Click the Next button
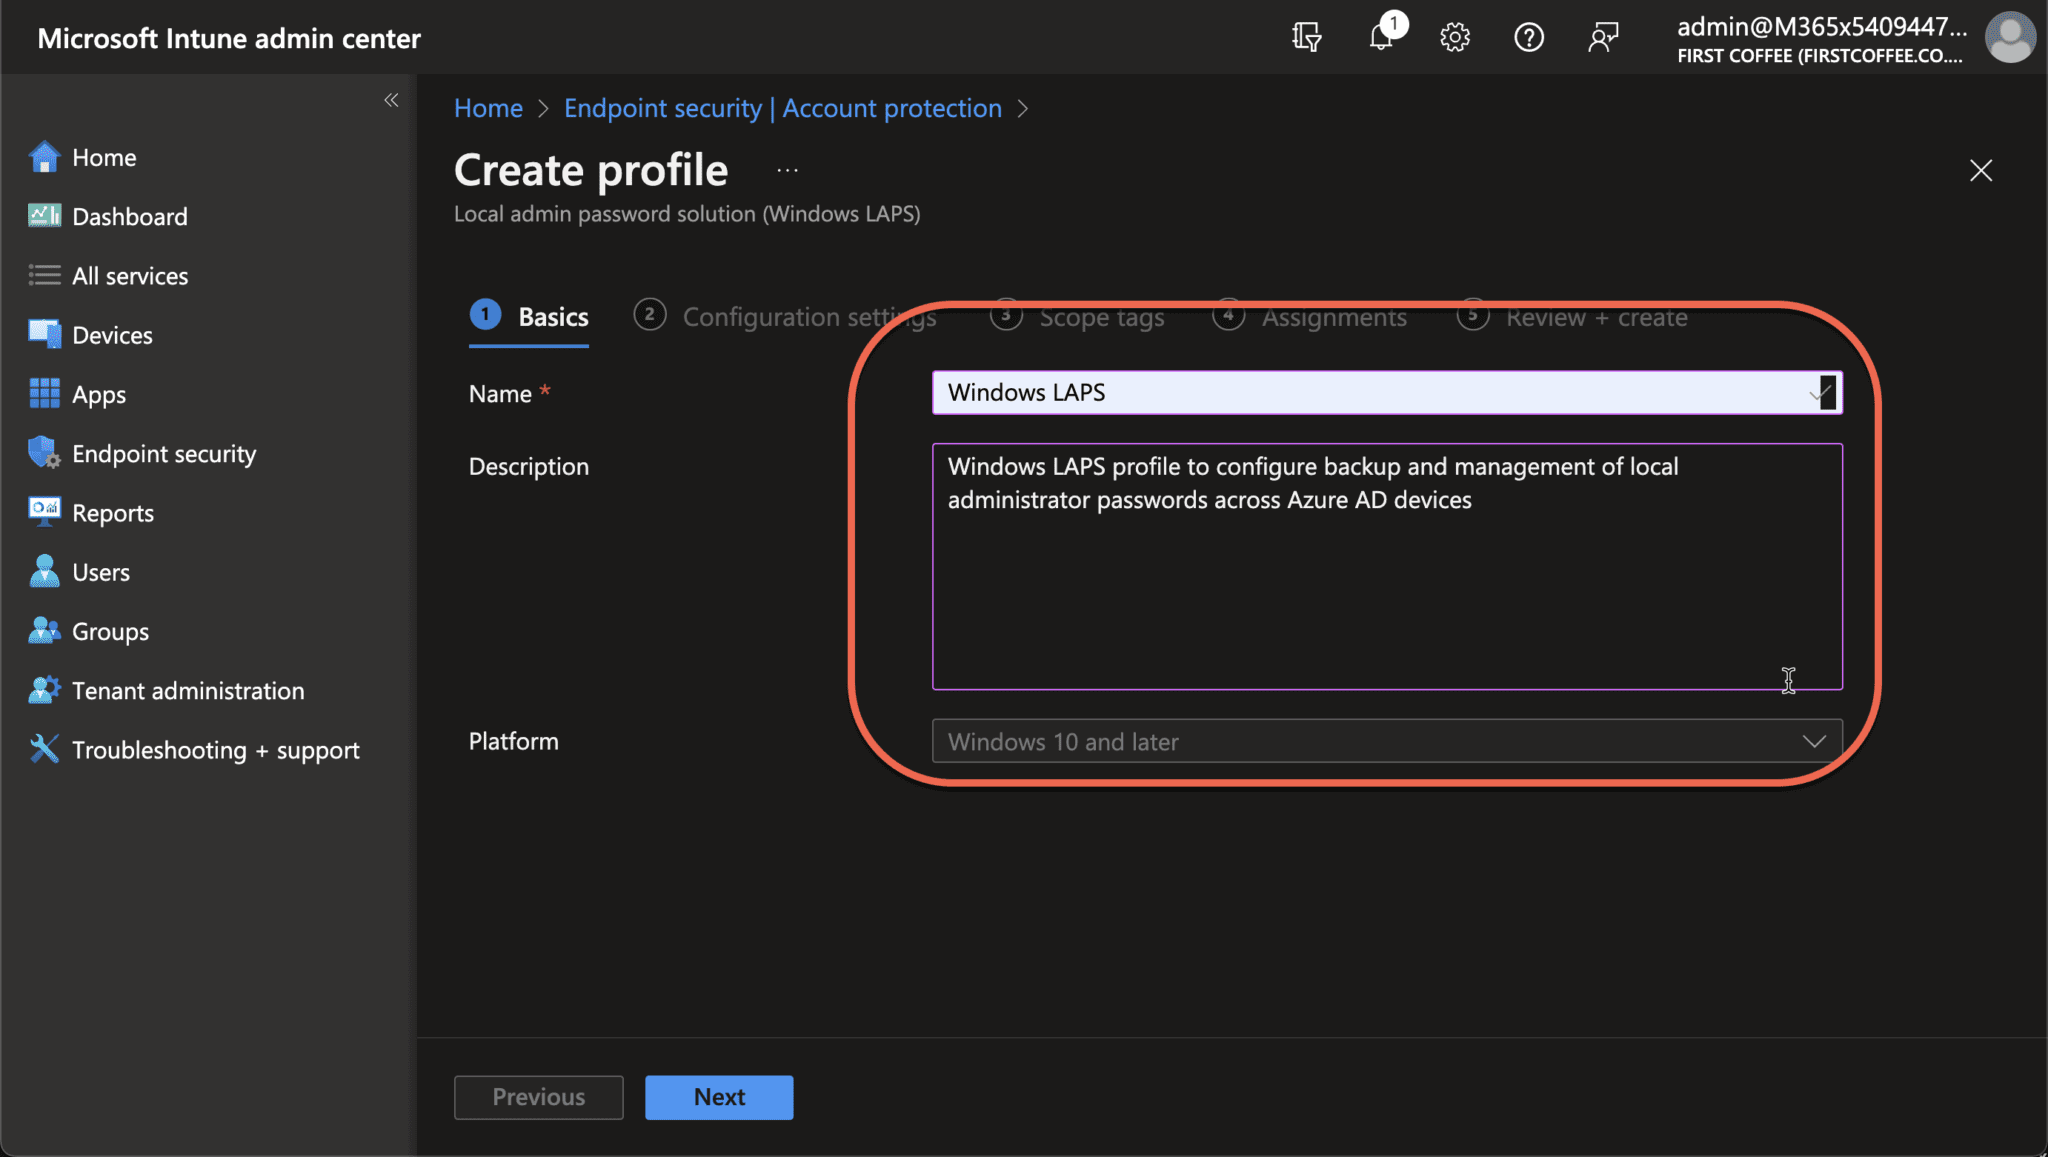Image resolution: width=2048 pixels, height=1157 pixels. 718,1096
